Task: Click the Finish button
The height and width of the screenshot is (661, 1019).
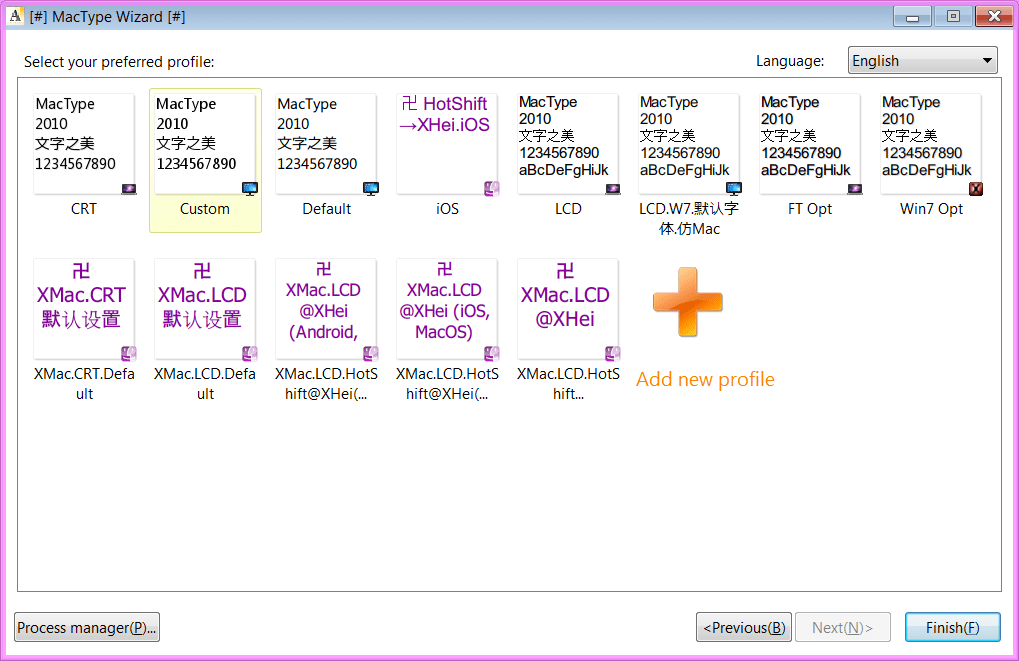Action: coord(951,627)
